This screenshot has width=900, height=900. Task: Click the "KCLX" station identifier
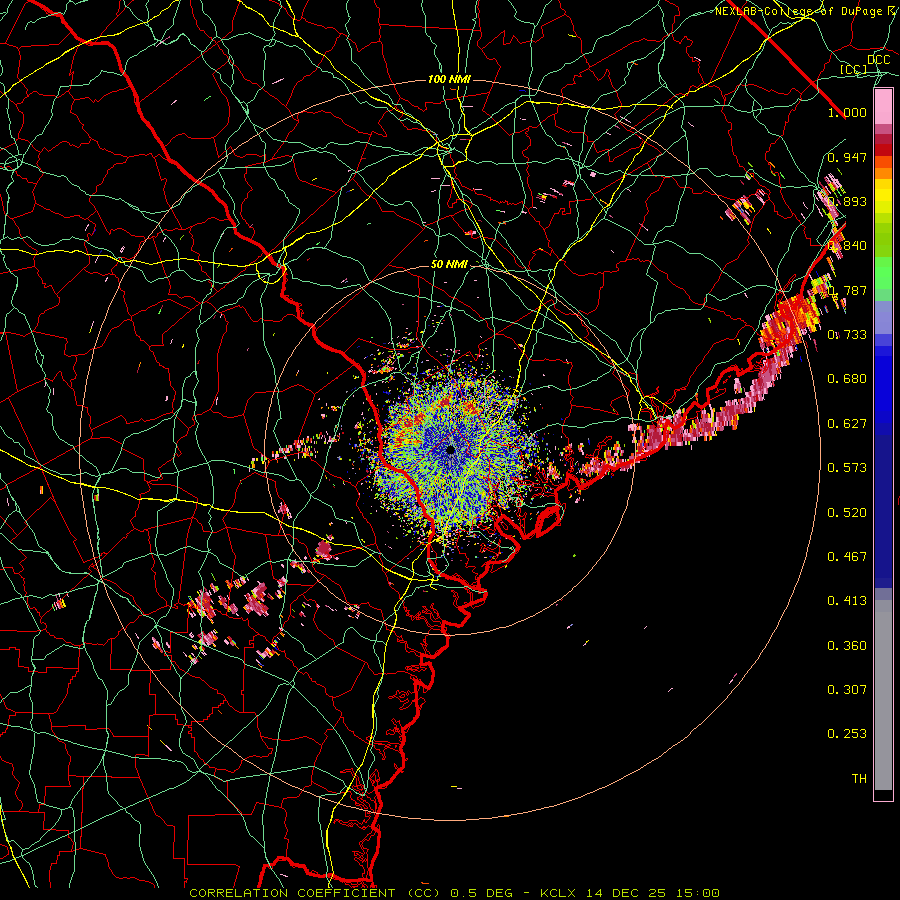(x=560, y=893)
